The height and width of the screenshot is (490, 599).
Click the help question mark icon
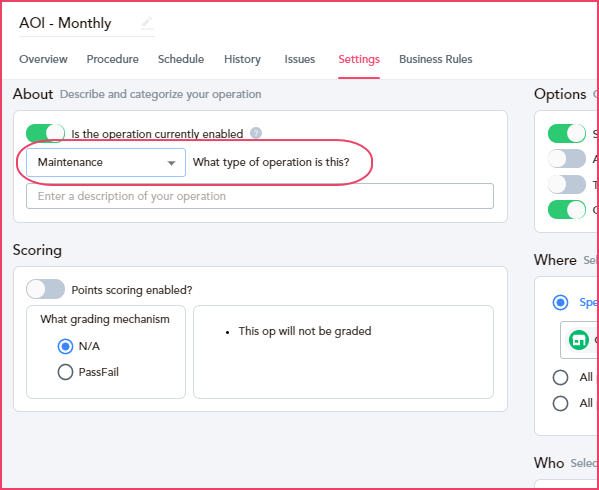256,133
